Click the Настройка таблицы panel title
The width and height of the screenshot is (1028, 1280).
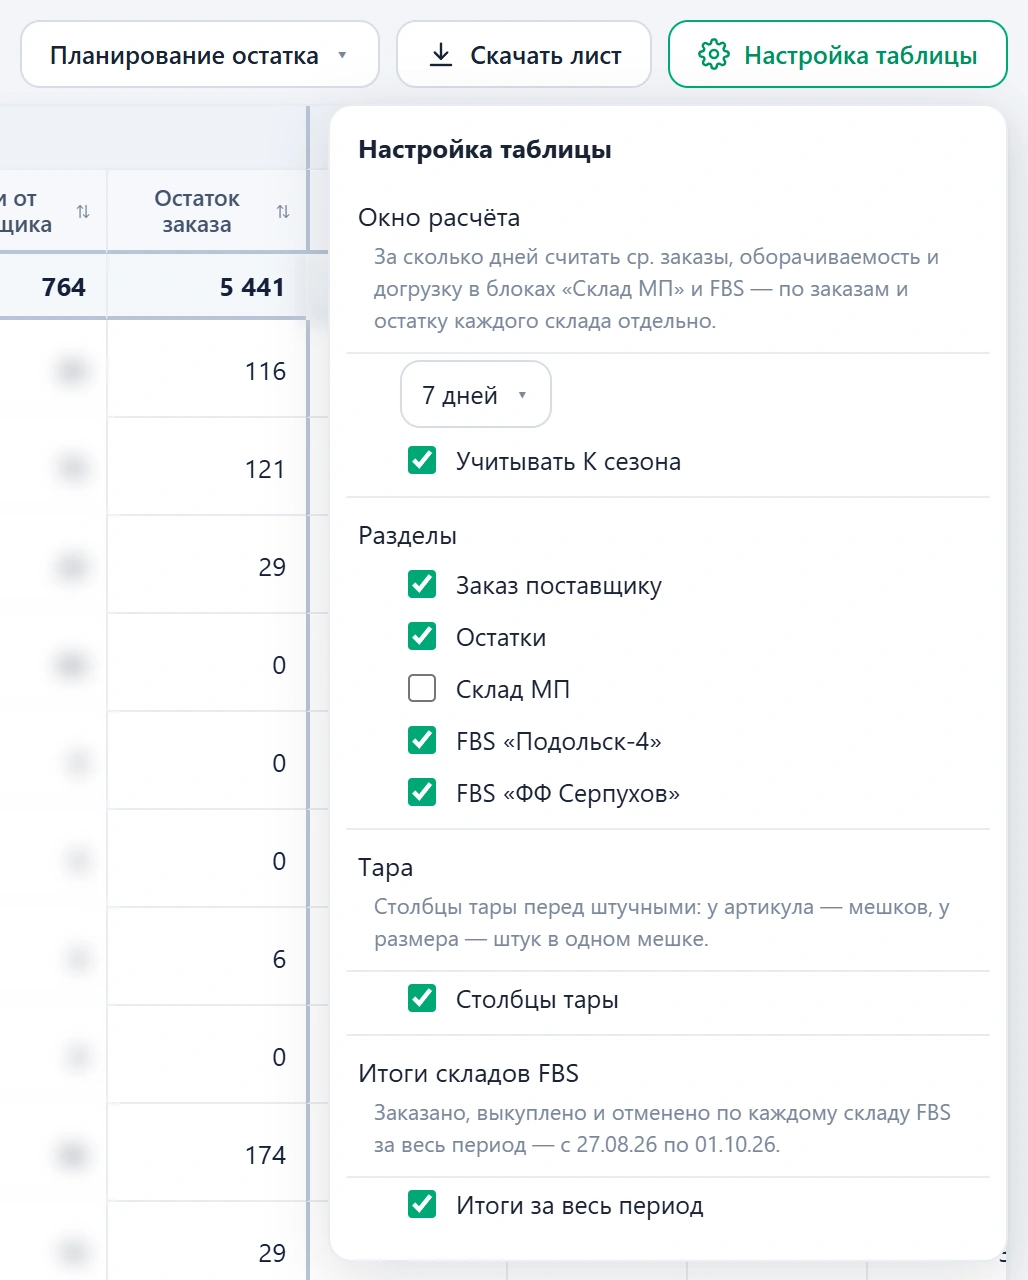[485, 150]
